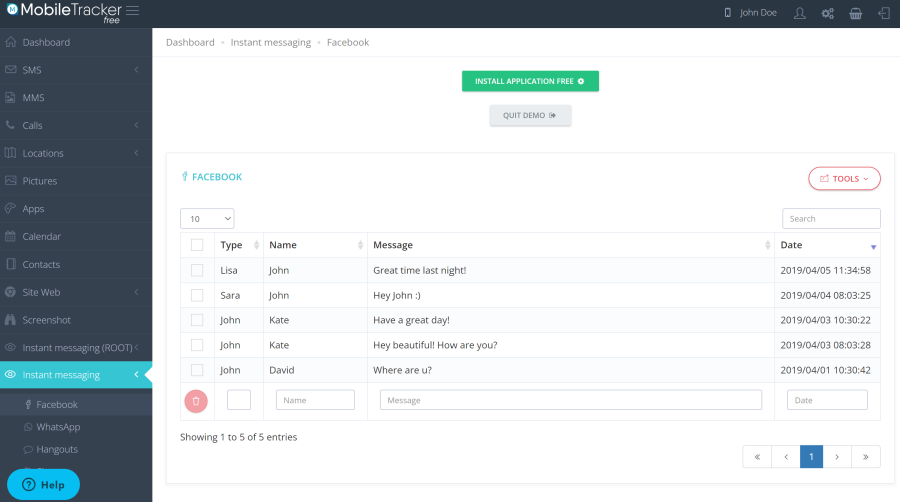Open the Dashboard sidebar menu item
The height and width of the screenshot is (502, 900).
76,42
